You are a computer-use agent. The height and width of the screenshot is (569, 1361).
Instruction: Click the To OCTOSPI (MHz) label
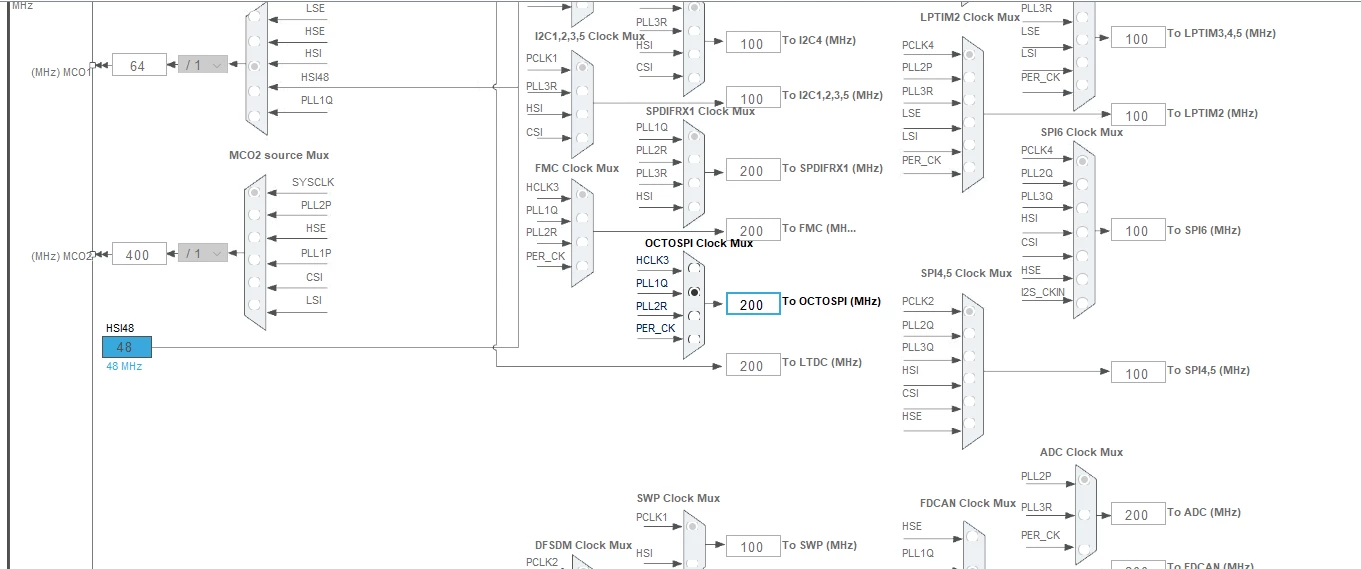[832, 301]
